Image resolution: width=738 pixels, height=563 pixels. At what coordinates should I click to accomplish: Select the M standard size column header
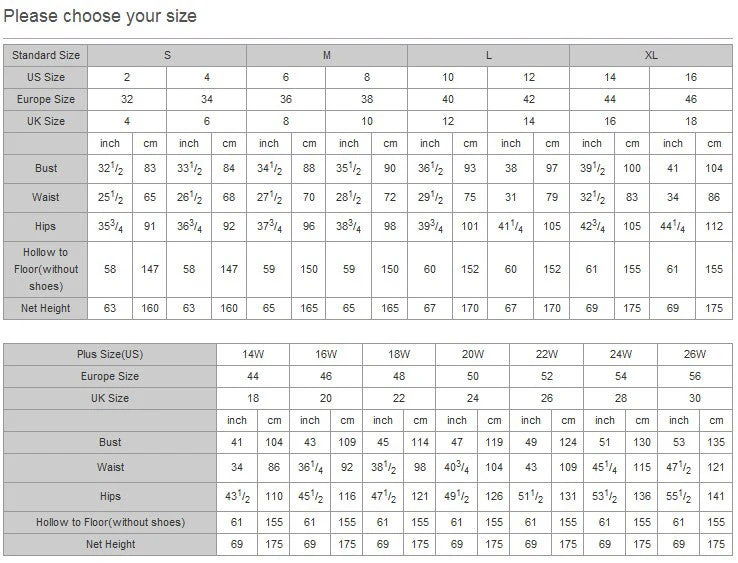327,55
